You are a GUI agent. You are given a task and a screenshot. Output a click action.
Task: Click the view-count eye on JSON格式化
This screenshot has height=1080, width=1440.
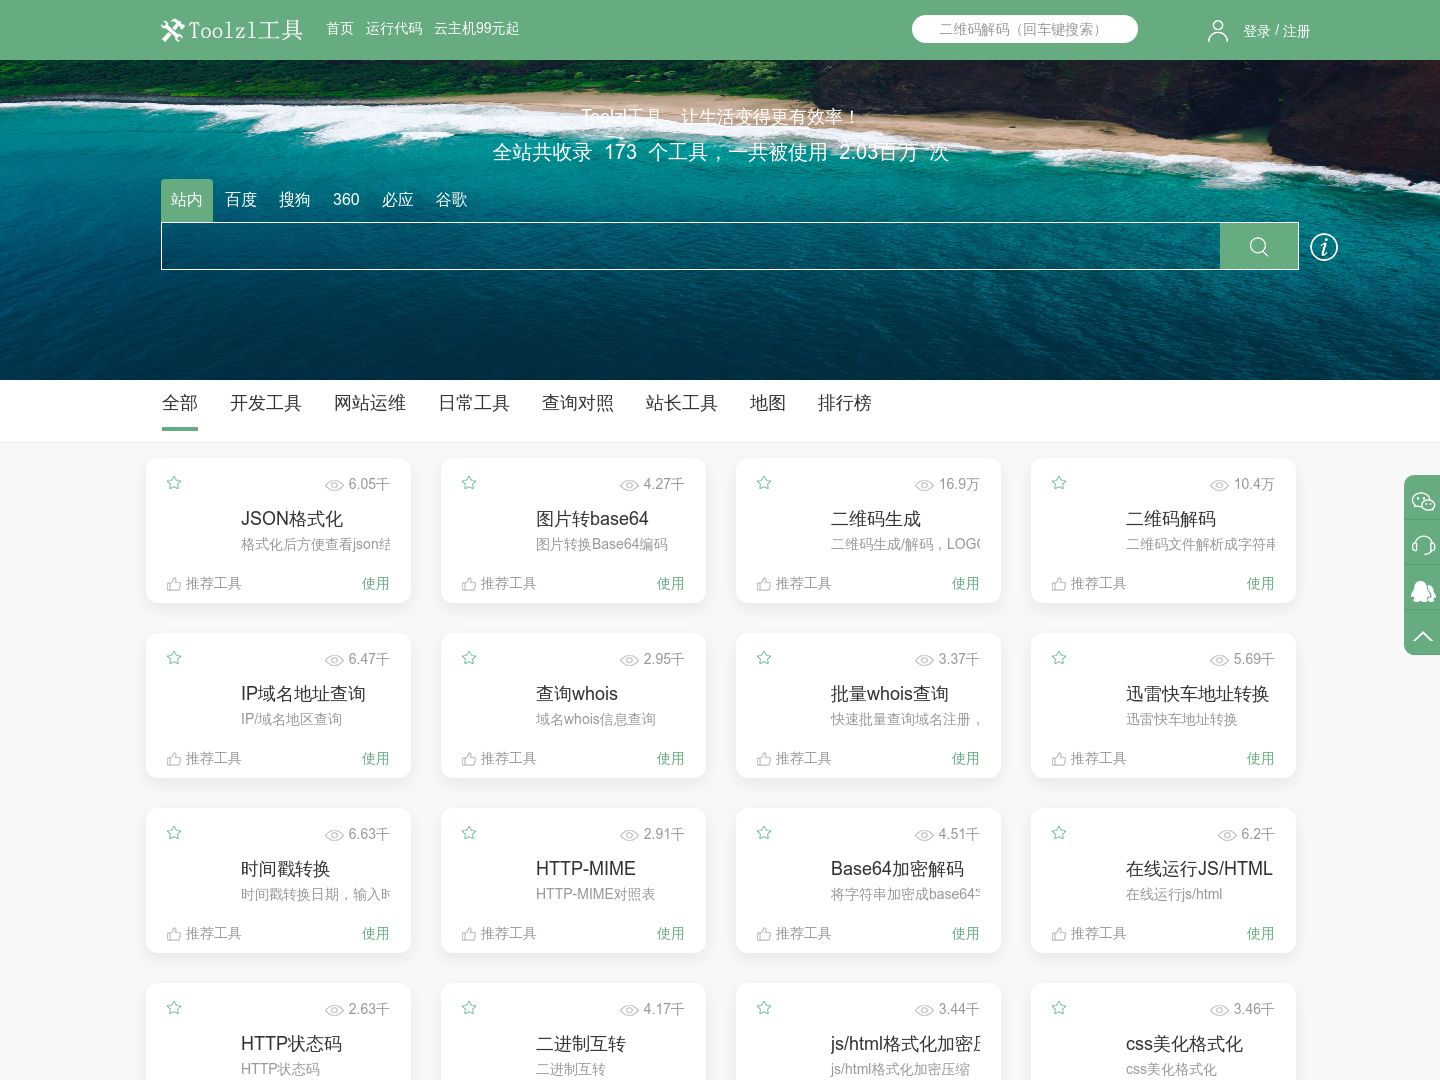coord(334,485)
